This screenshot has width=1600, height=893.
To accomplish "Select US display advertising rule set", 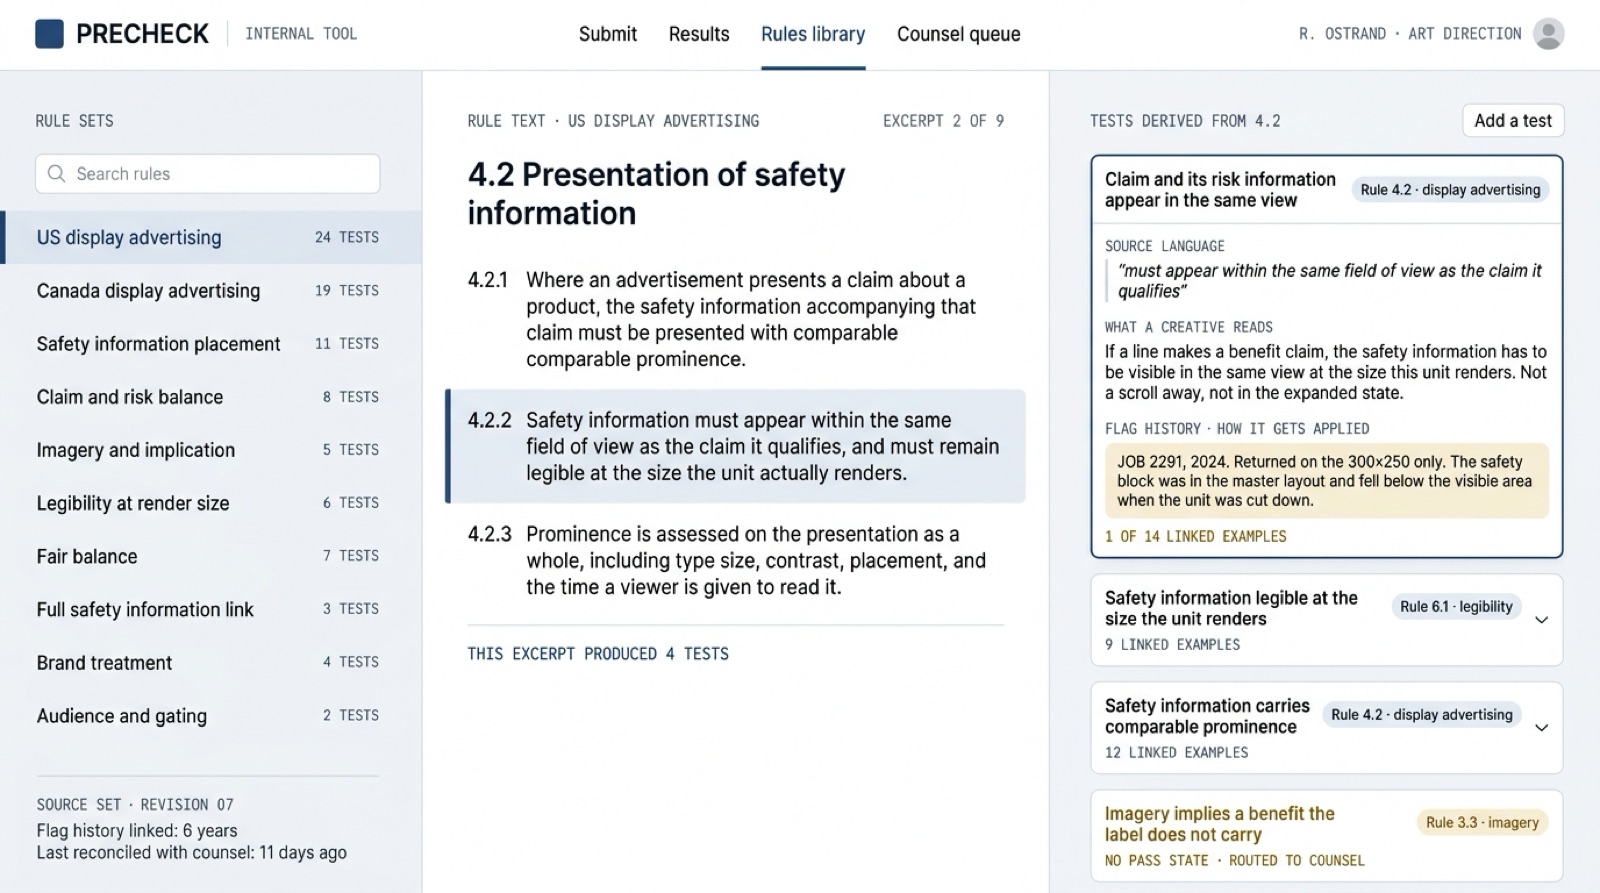I will [x=211, y=237].
